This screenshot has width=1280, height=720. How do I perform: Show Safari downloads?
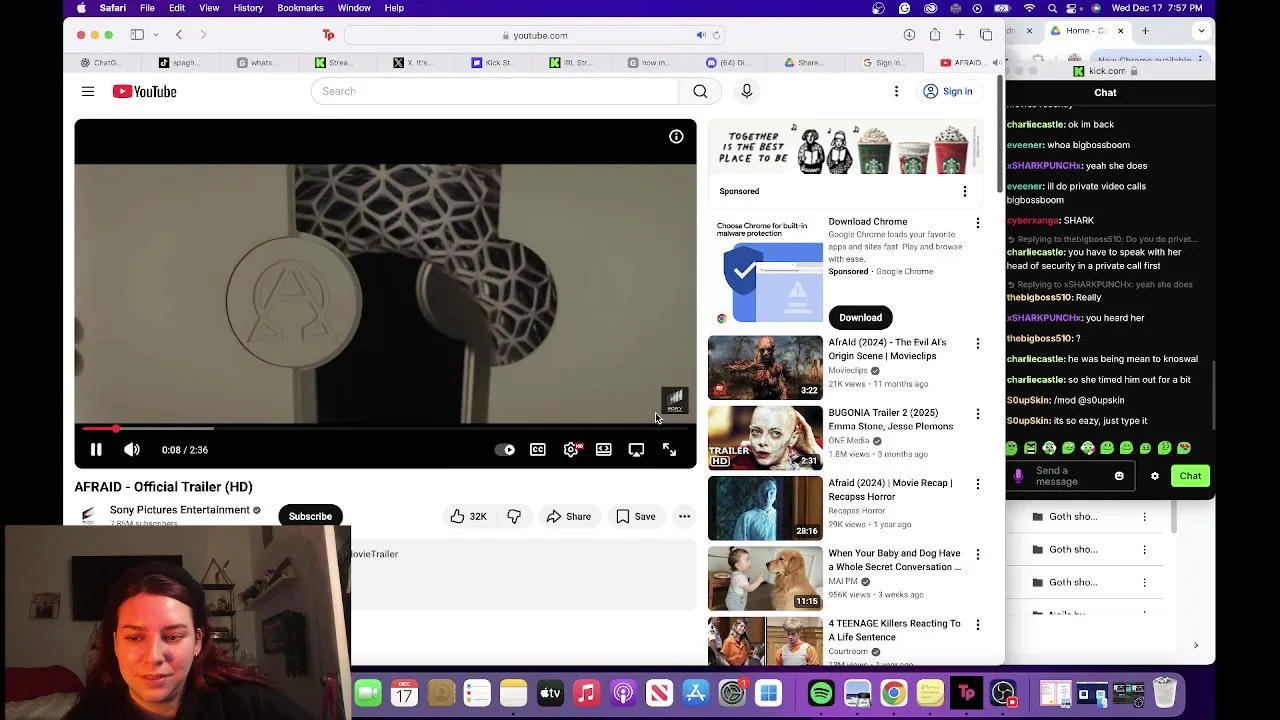[x=909, y=35]
